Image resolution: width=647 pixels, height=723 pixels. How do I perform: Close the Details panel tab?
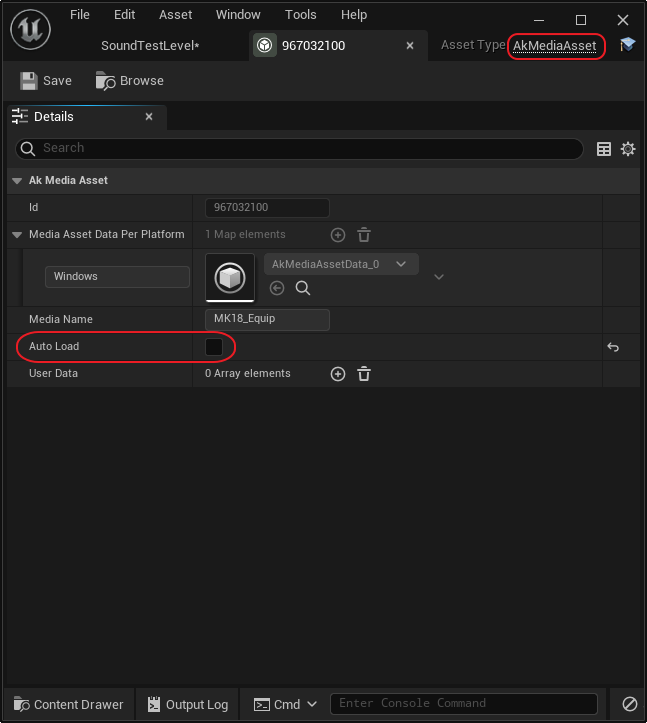(x=148, y=117)
